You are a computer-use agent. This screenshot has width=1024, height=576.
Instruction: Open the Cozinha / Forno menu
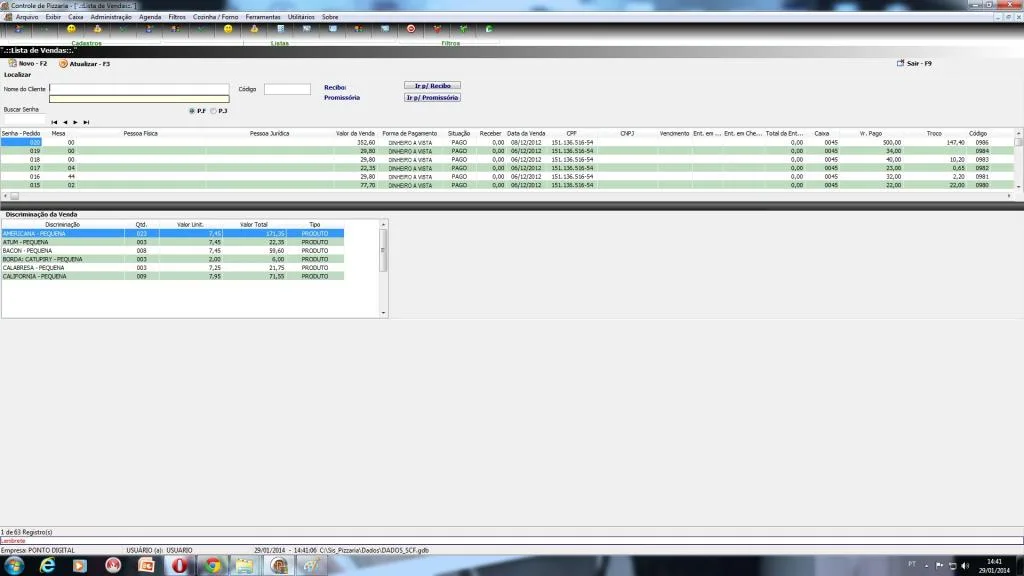tap(216, 17)
